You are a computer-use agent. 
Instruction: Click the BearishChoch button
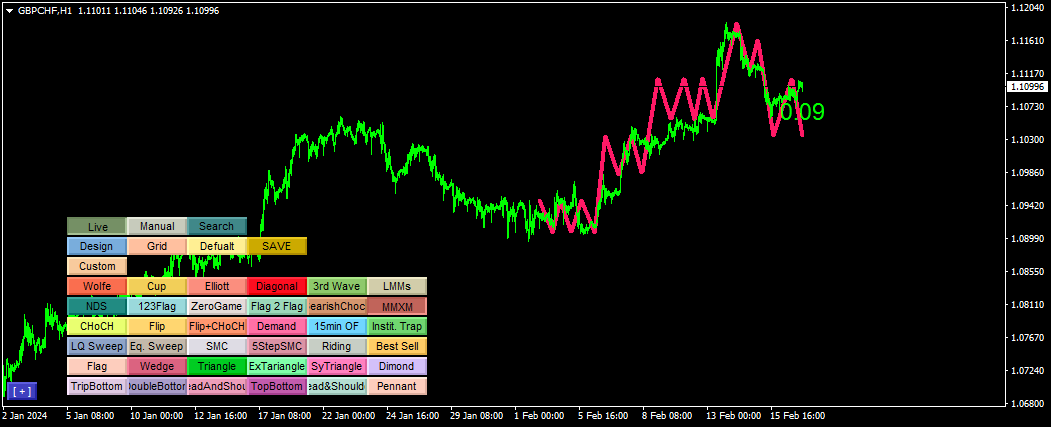337,306
